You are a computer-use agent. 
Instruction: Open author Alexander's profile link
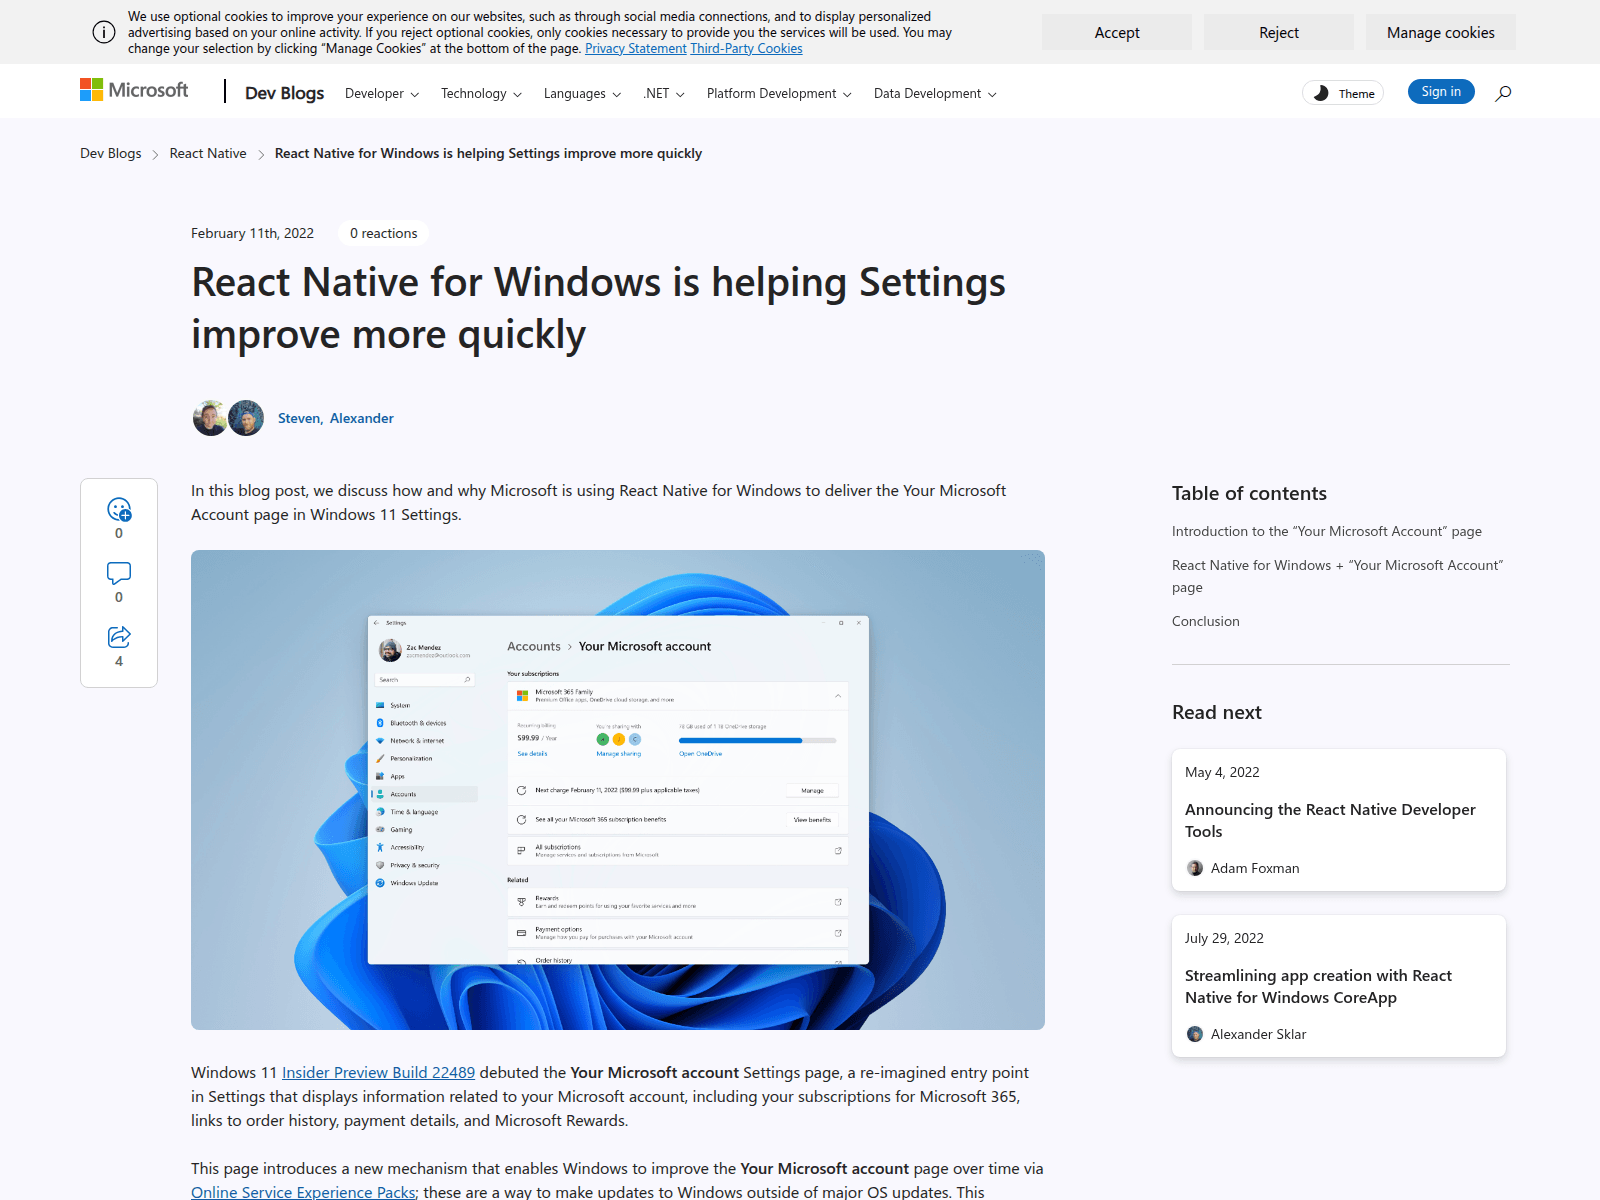tap(362, 418)
